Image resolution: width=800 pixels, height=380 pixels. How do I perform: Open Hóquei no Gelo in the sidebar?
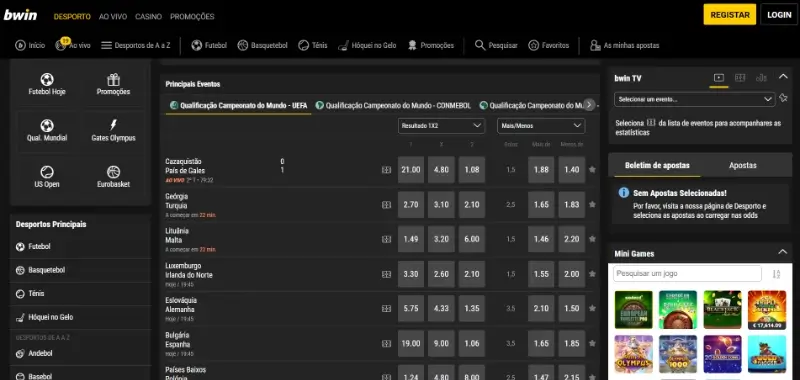(x=80, y=317)
